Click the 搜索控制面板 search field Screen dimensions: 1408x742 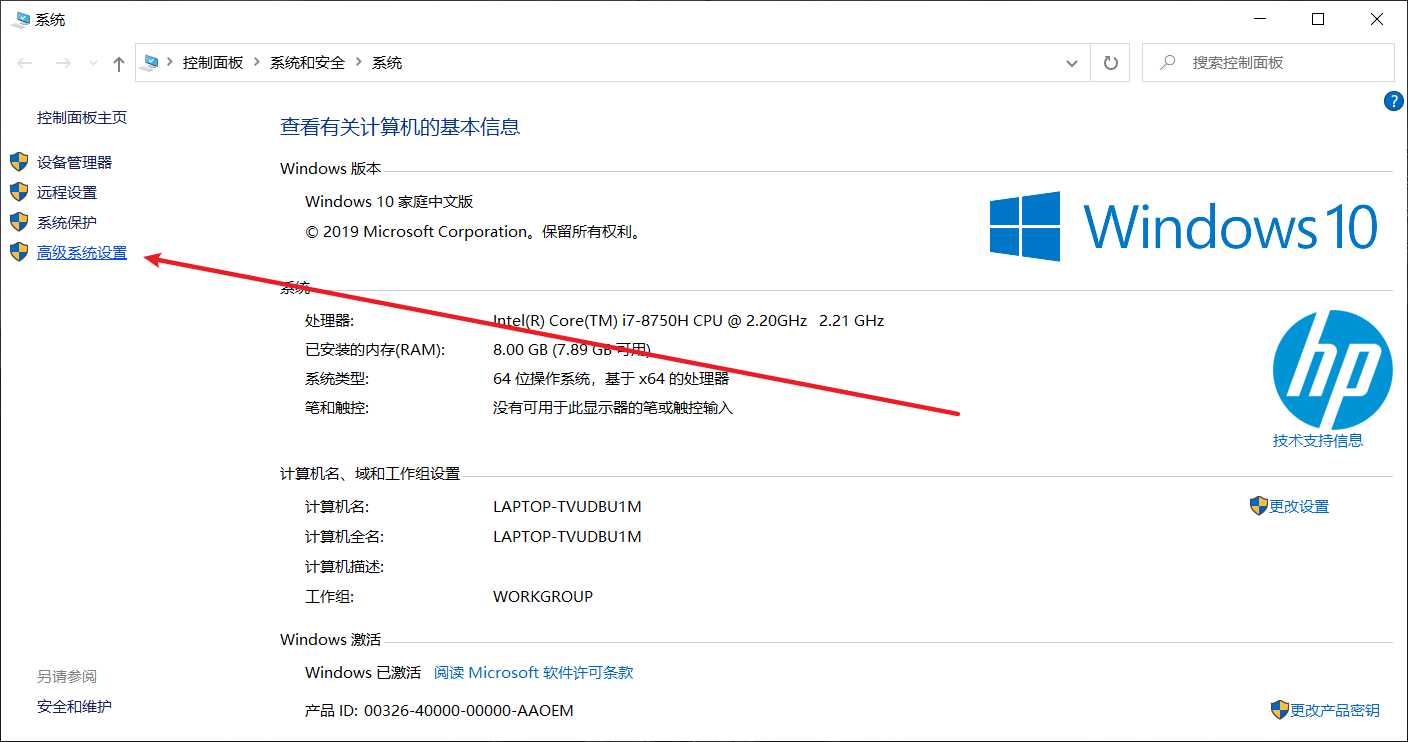tap(1268, 63)
